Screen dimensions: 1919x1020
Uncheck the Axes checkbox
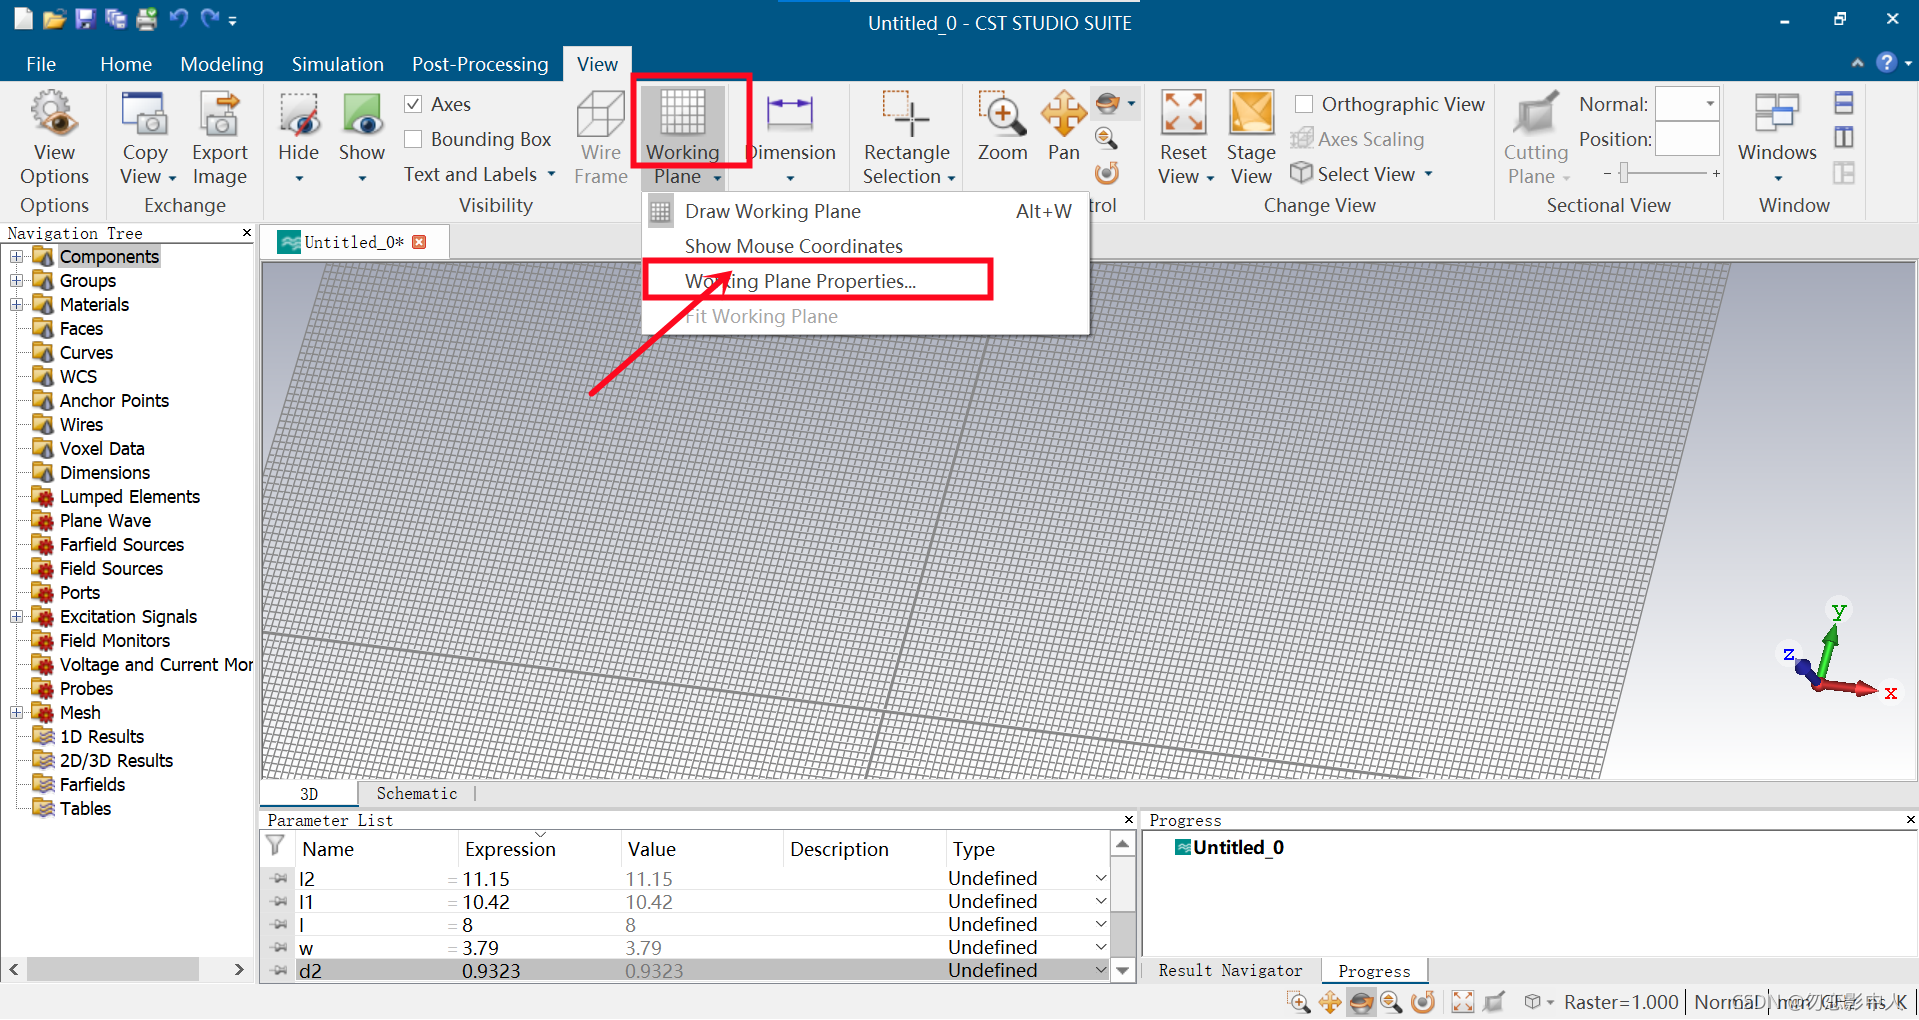[413, 103]
